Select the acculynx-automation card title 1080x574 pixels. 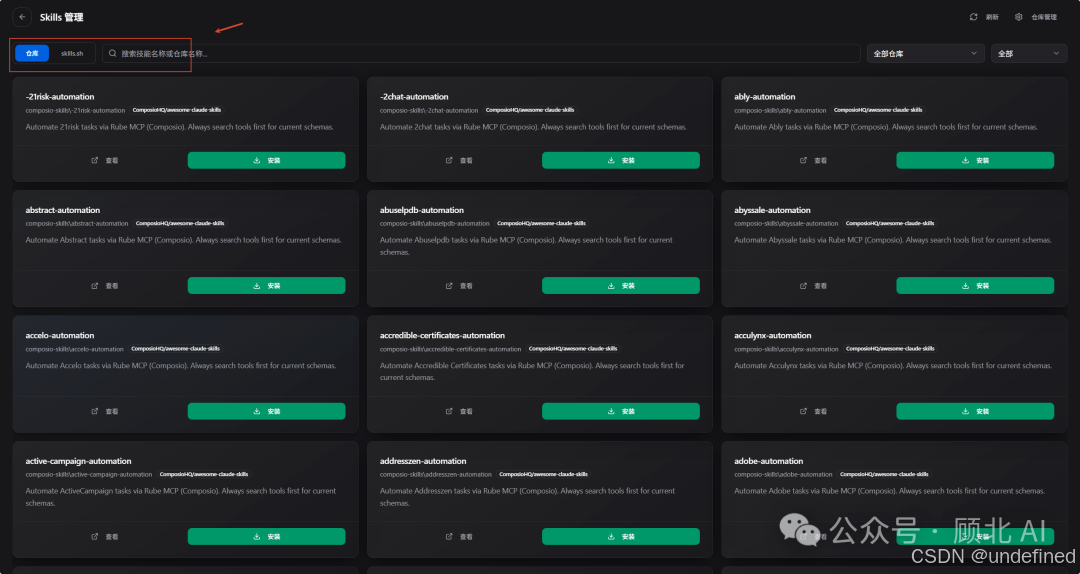click(x=773, y=336)
